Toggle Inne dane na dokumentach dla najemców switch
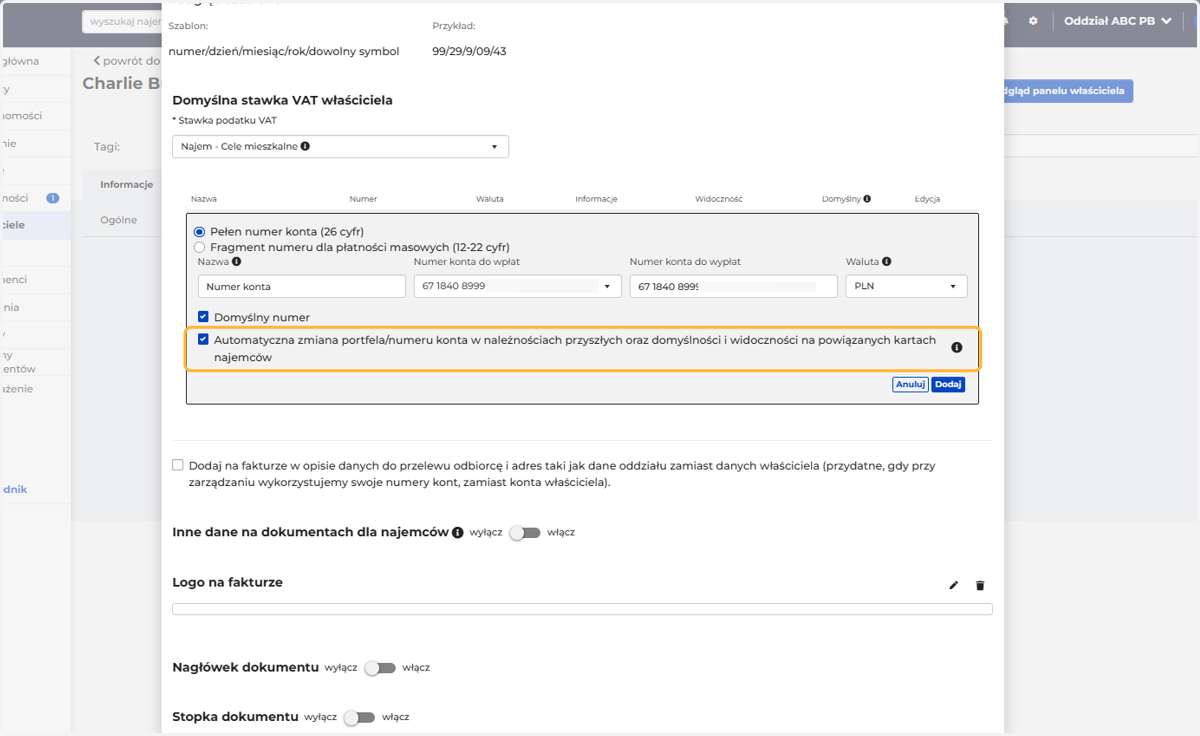This screenshot has width=1200, height=736. [x=524, y=533]
